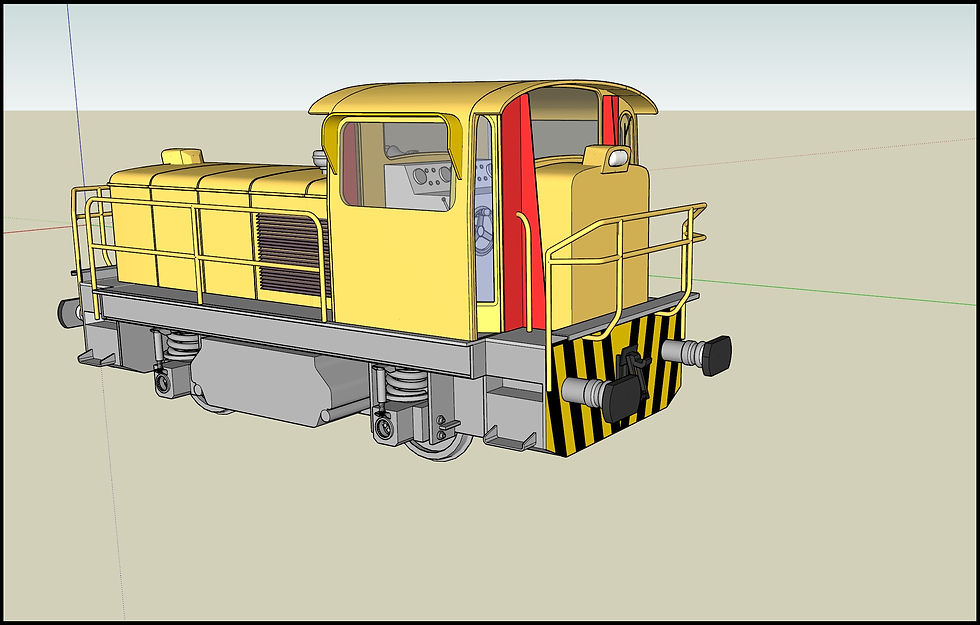Viewport: 980px width, 625px height.
Task: Select the large red cab door panel
Action: (x=524, y=212)
